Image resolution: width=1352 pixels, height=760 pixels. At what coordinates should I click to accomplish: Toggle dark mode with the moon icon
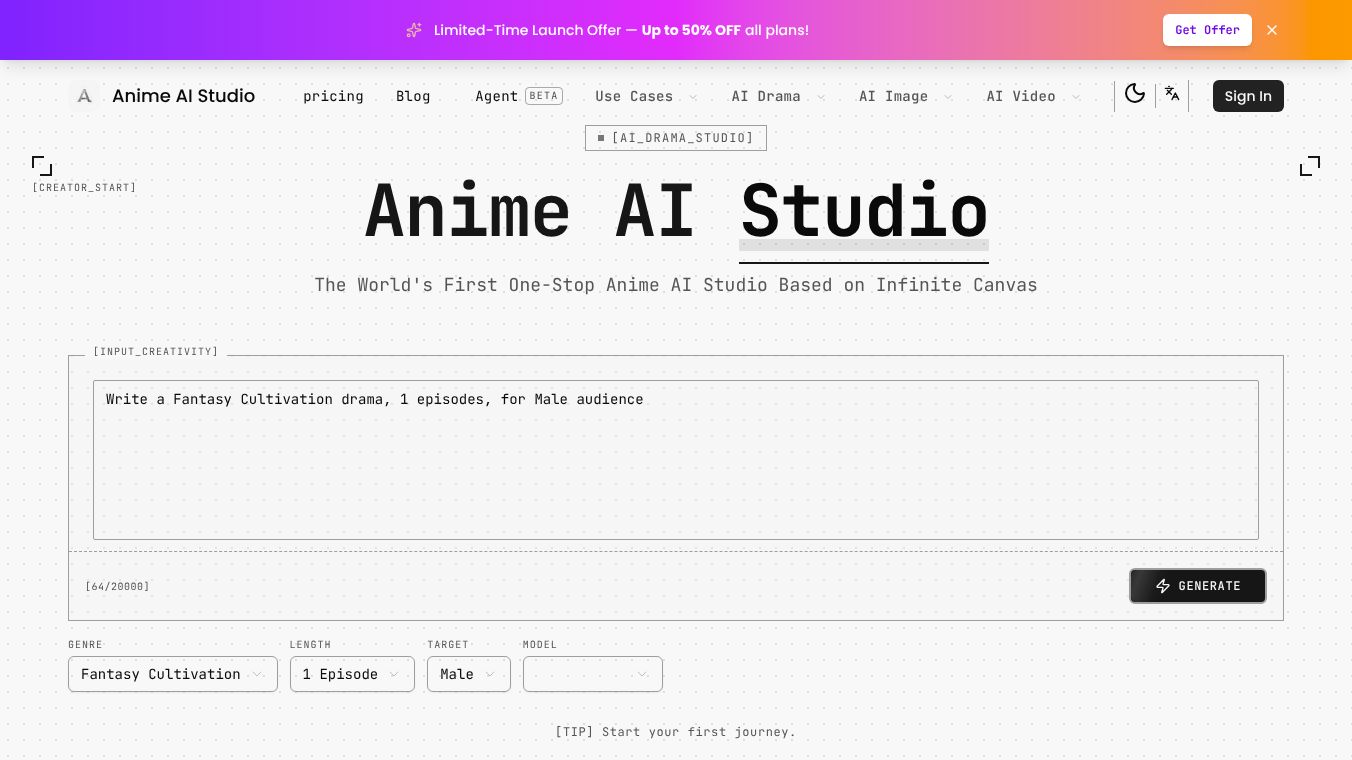(x=1135, y=93)
